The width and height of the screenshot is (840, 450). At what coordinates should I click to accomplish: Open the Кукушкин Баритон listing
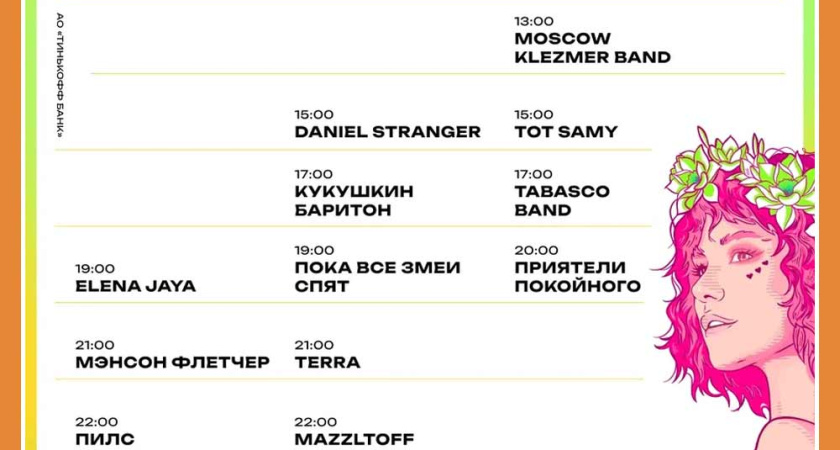tap(354, 200)
